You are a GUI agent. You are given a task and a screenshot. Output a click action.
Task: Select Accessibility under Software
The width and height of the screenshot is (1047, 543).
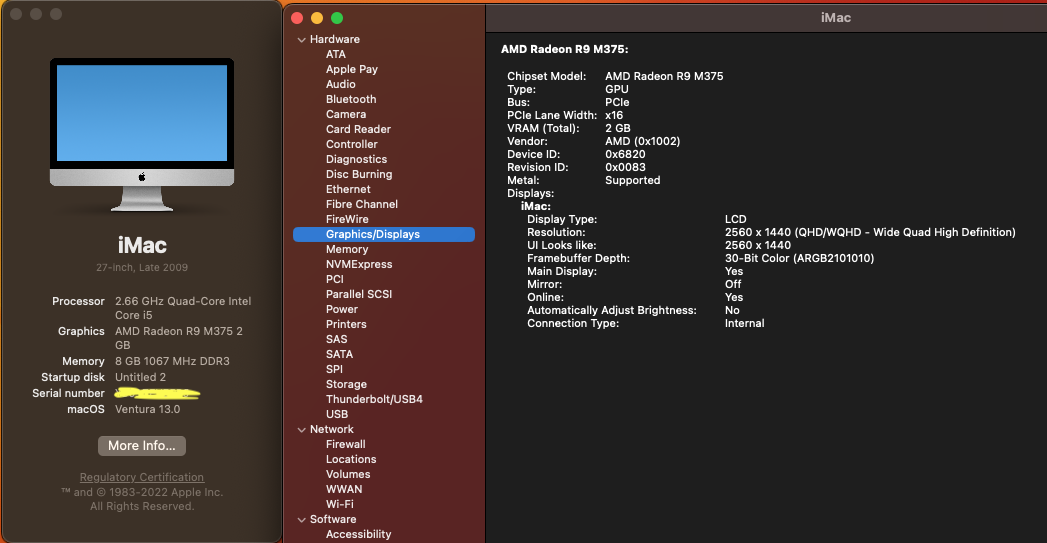click(x=358, y=535)
